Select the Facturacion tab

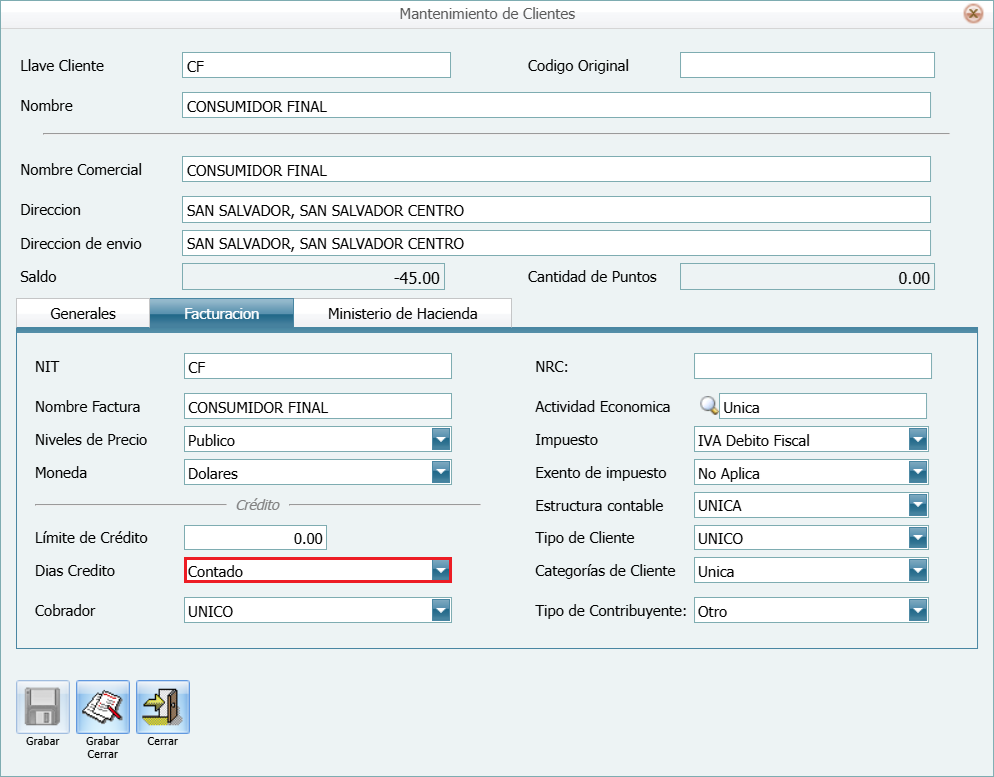[x=222, y=312]
